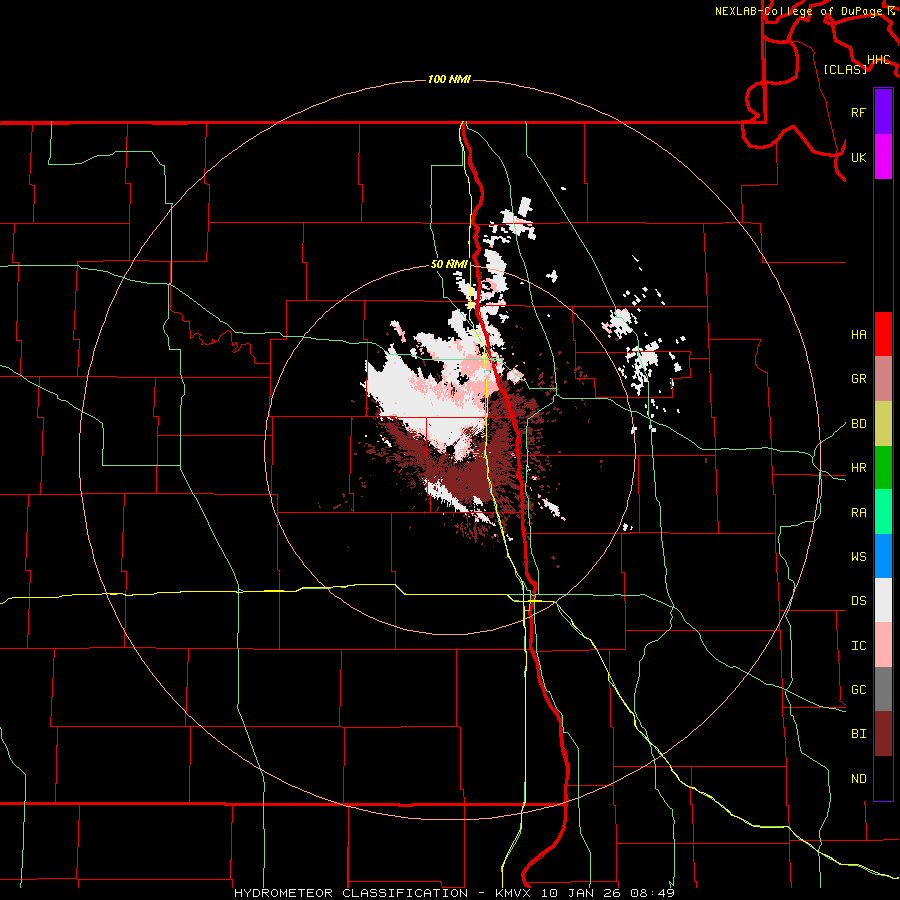Click the IC pink legend swatch
The width and height of the screenshot is (900, 900).
[x=883, y=645]
